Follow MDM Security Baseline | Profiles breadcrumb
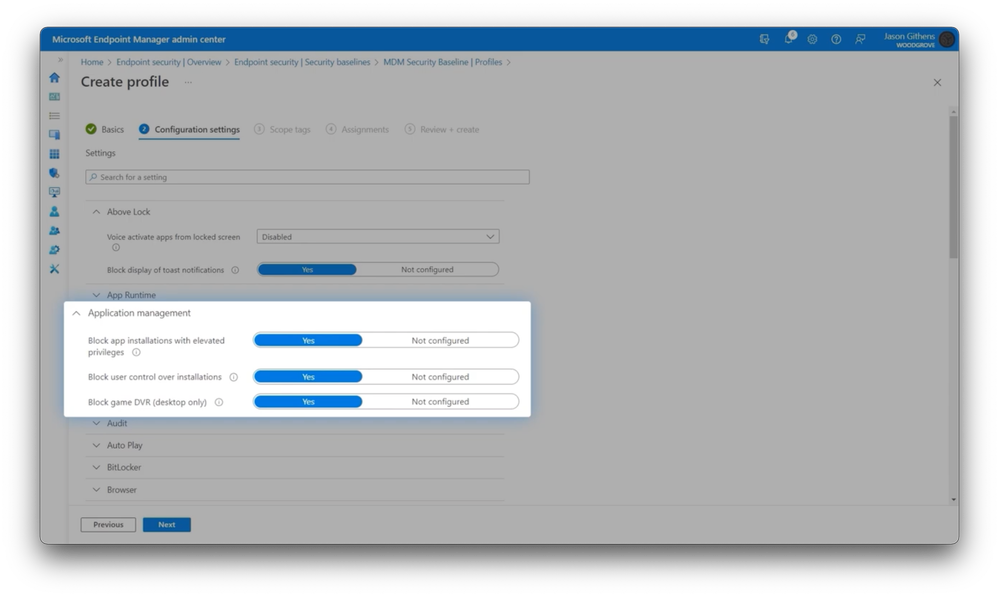The height and width of the screenshot is (597, 999). click(x=443, y=62)
